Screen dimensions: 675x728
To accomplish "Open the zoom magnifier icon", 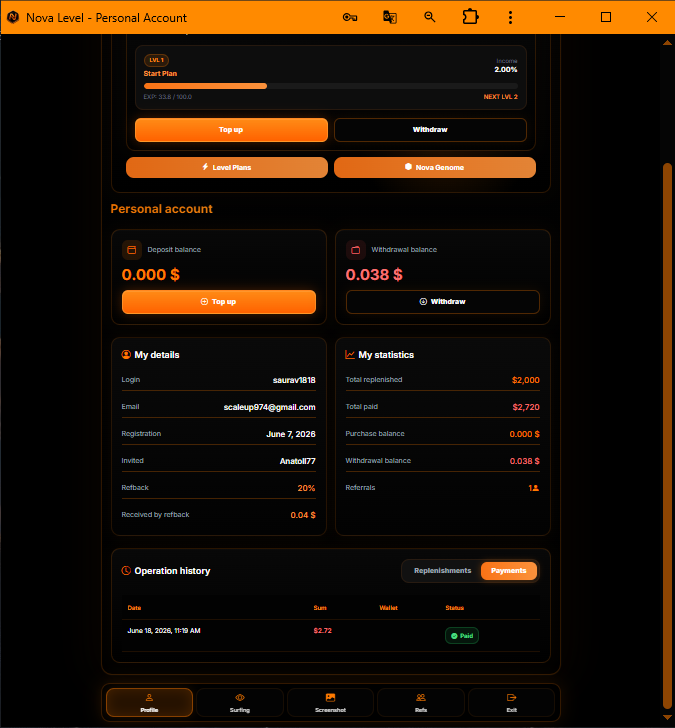I will (430, 17).
